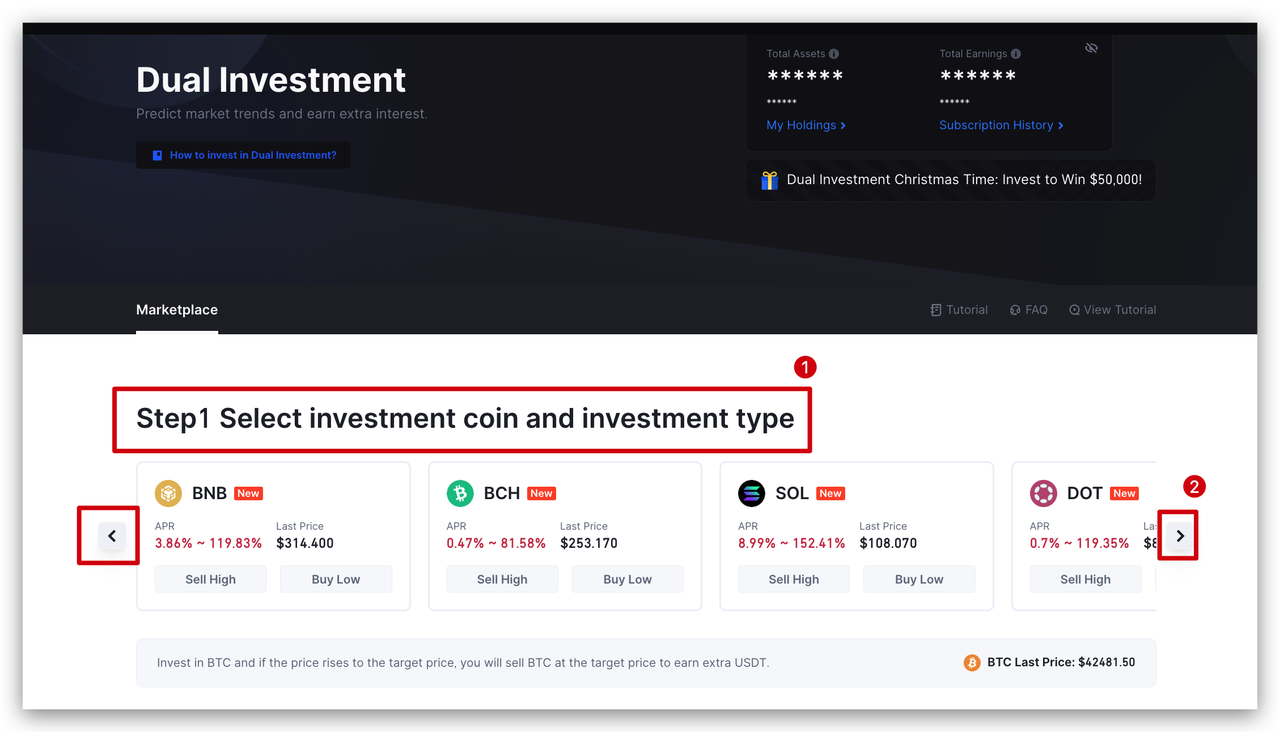1280x732 pixels.
Task: Click How to invest in Dual Investment
Action: pyautogui.click(x=244, y=156)
